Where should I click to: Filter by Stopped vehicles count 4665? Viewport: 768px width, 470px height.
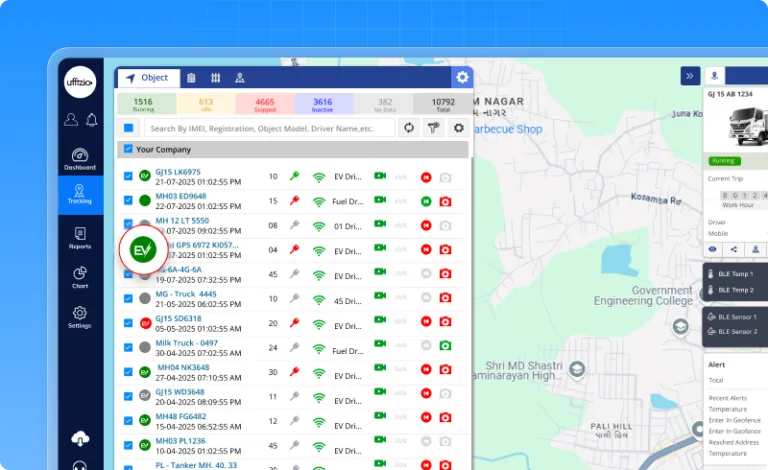pyautogui.click(x=264, y=102)
